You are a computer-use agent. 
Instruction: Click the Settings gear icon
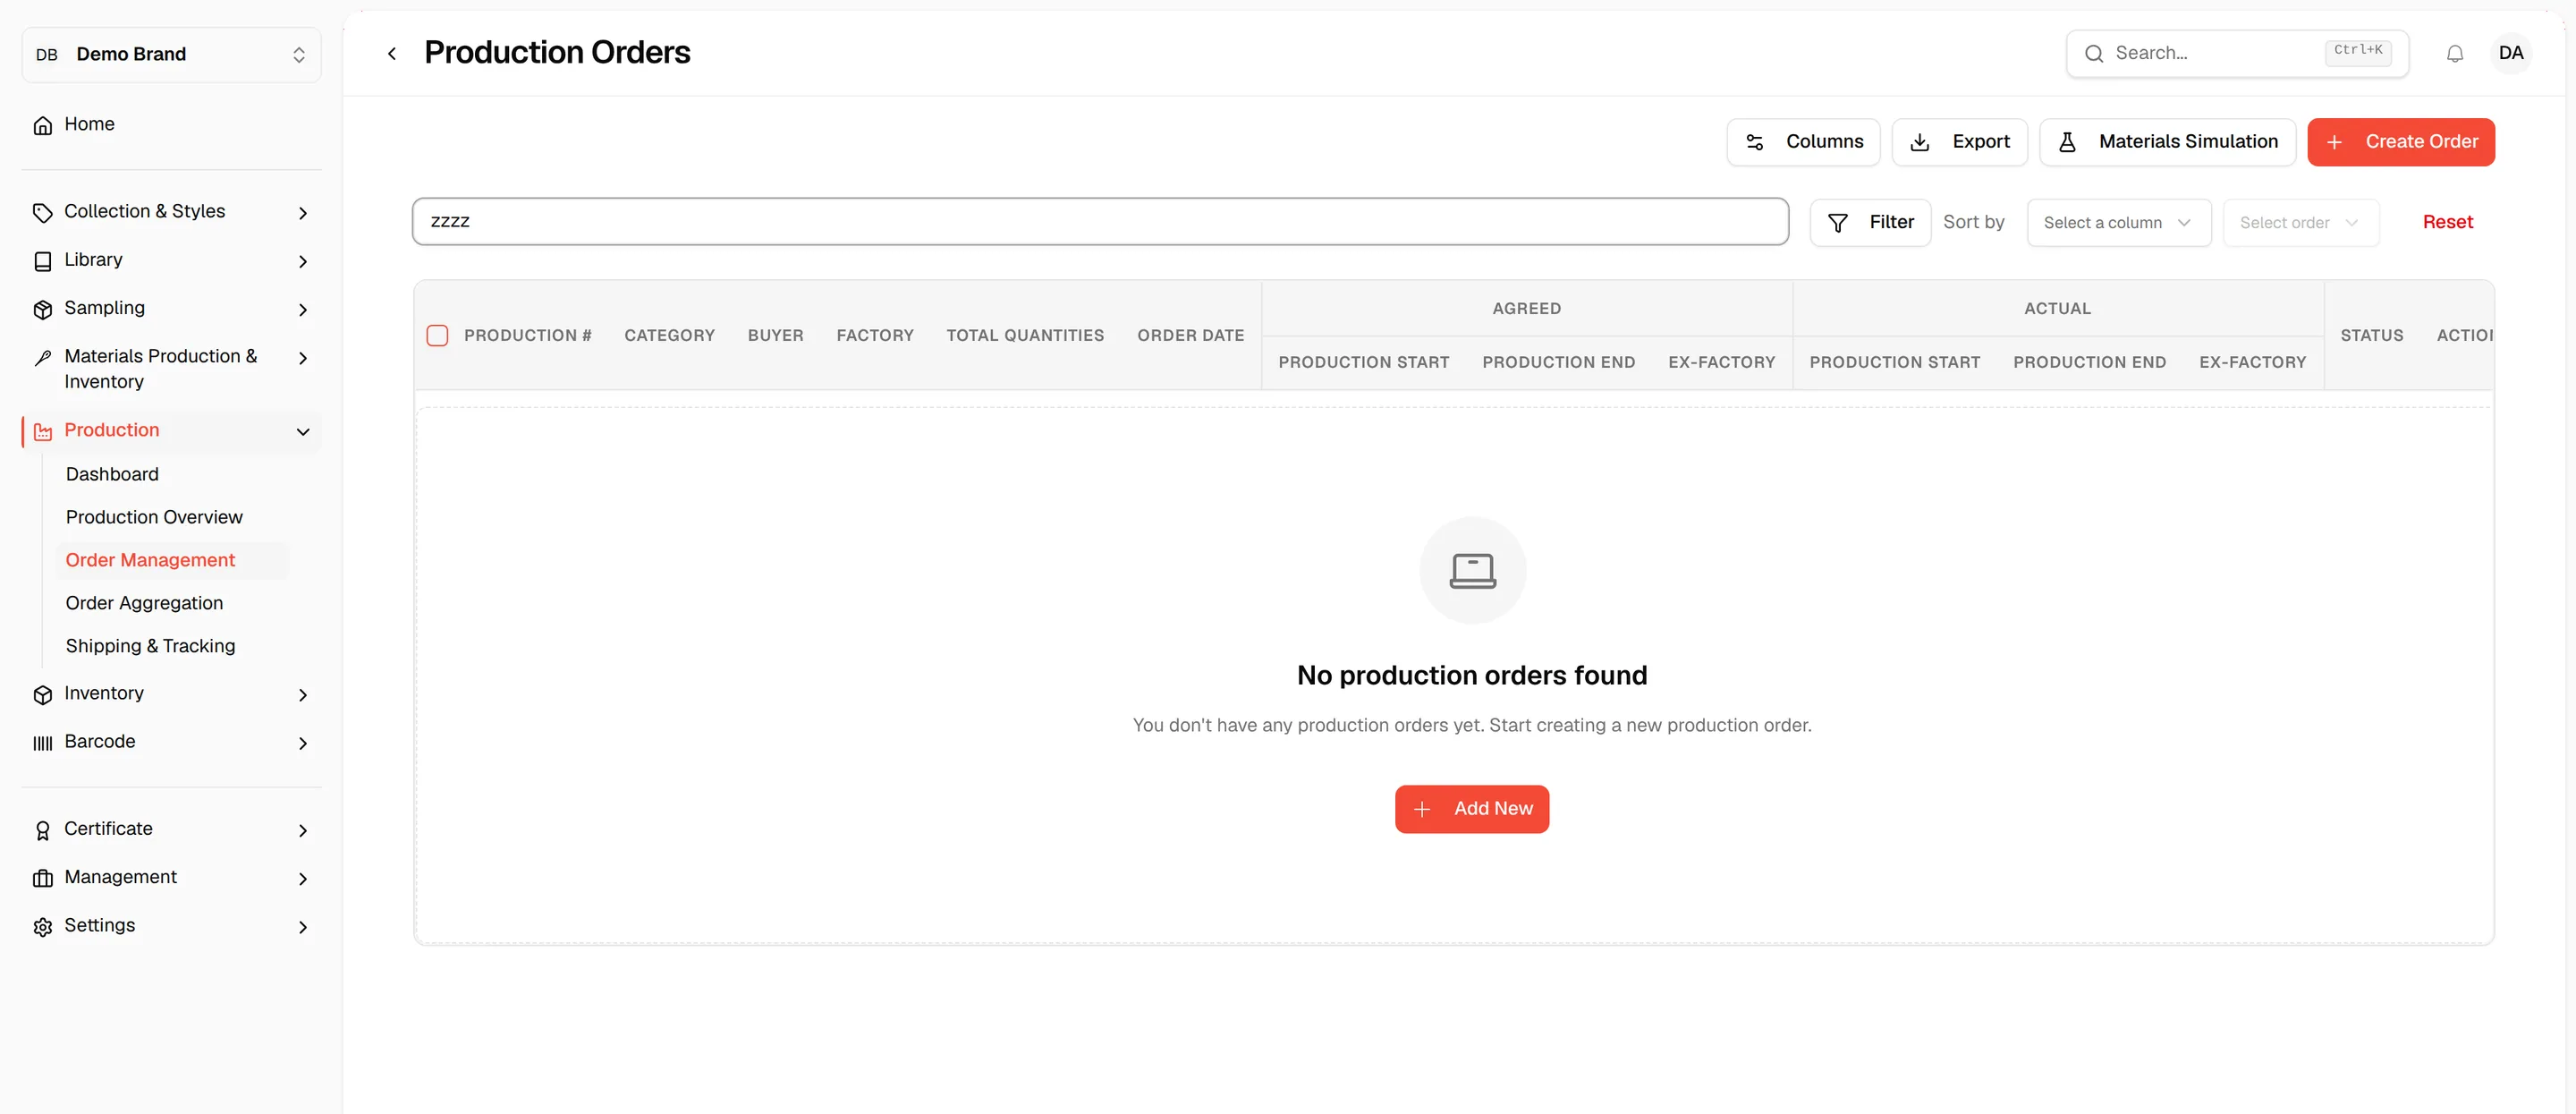coord(43,927)
